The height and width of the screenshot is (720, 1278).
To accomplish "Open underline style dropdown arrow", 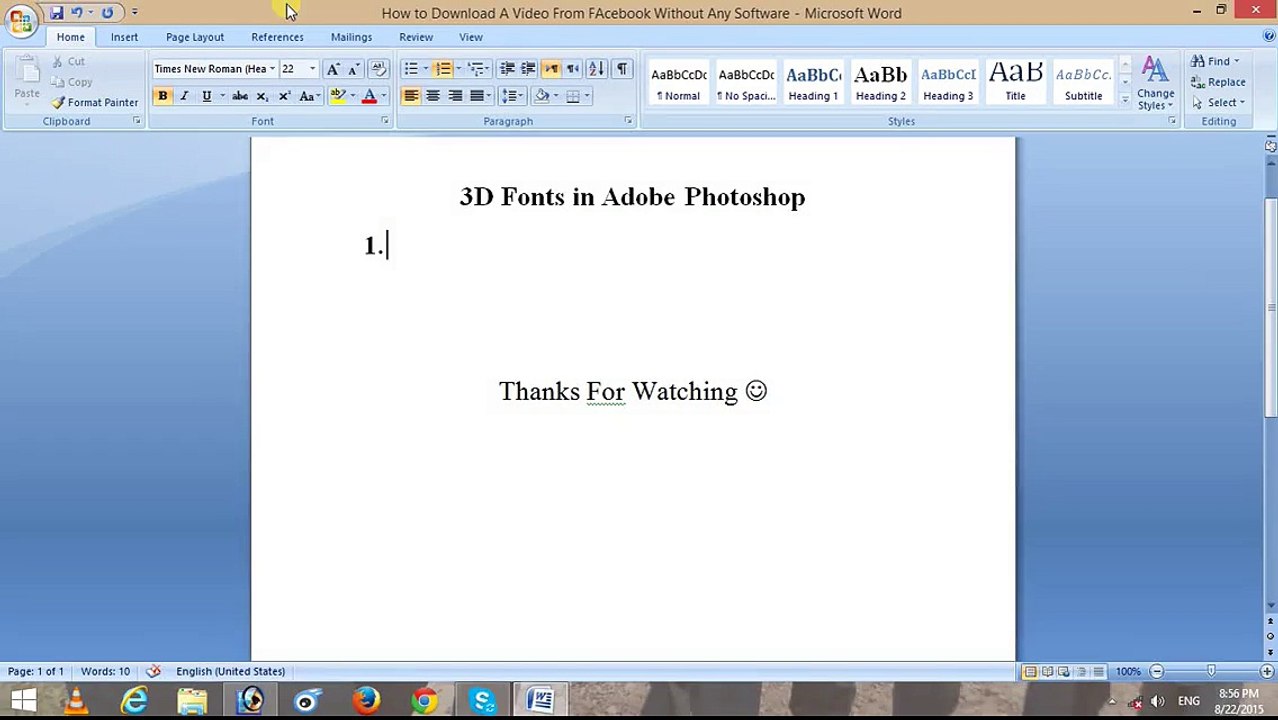I will (222, 96).
